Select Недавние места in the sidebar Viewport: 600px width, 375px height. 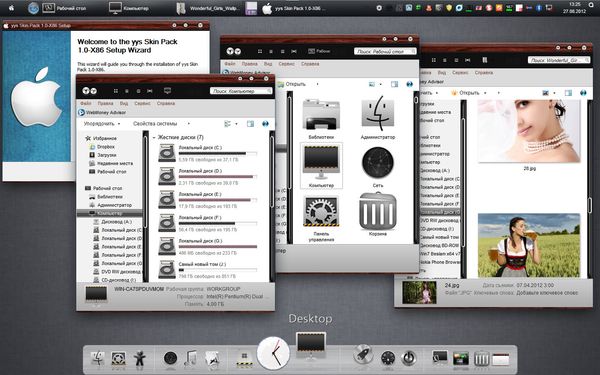[x=115, y=163]
